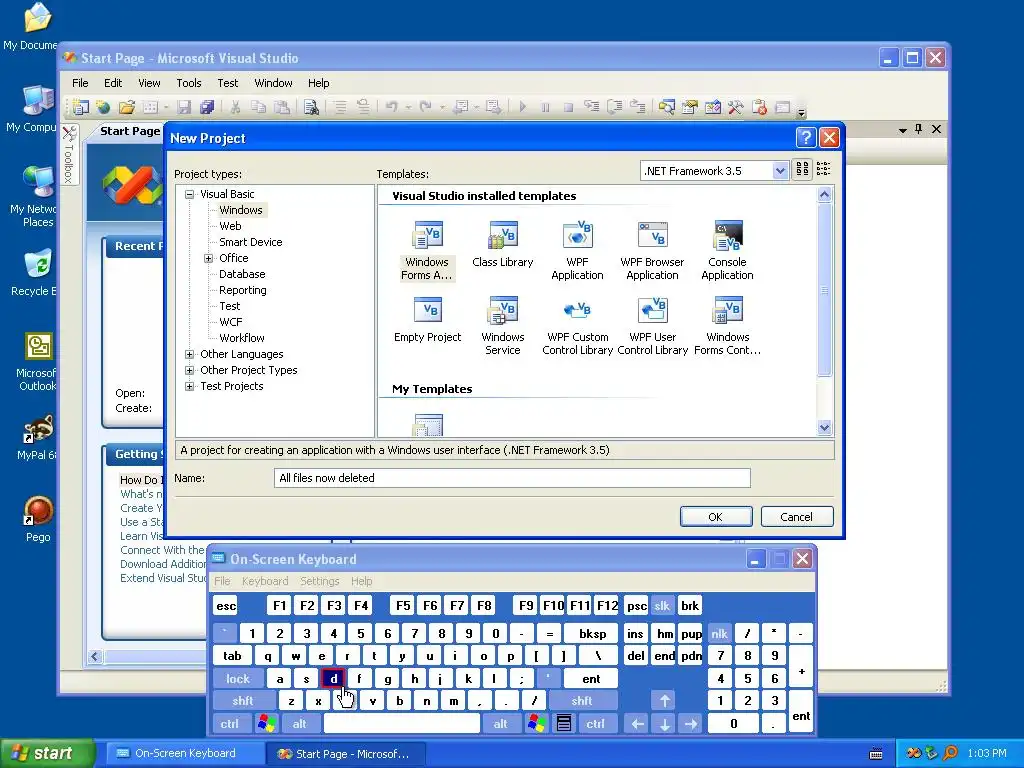1024x768 pixels.
Task: Open the File menu in Visual Studio
Action: [x=80, y=83]
